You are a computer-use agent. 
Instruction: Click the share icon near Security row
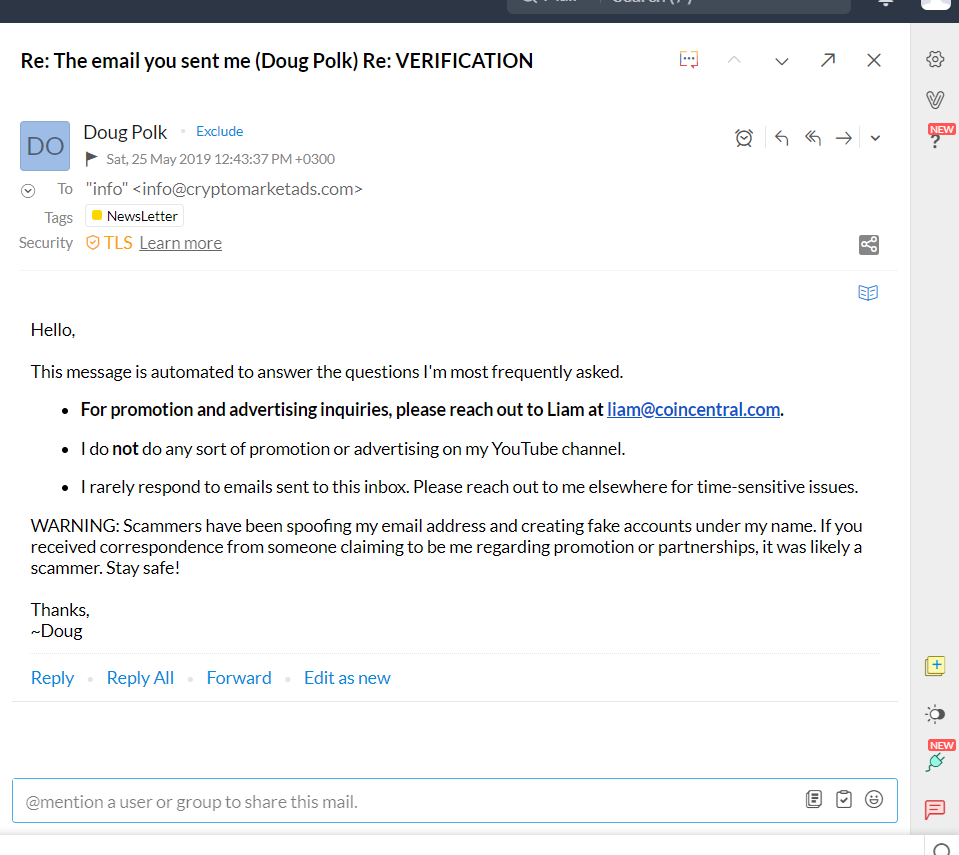(868, 245)
